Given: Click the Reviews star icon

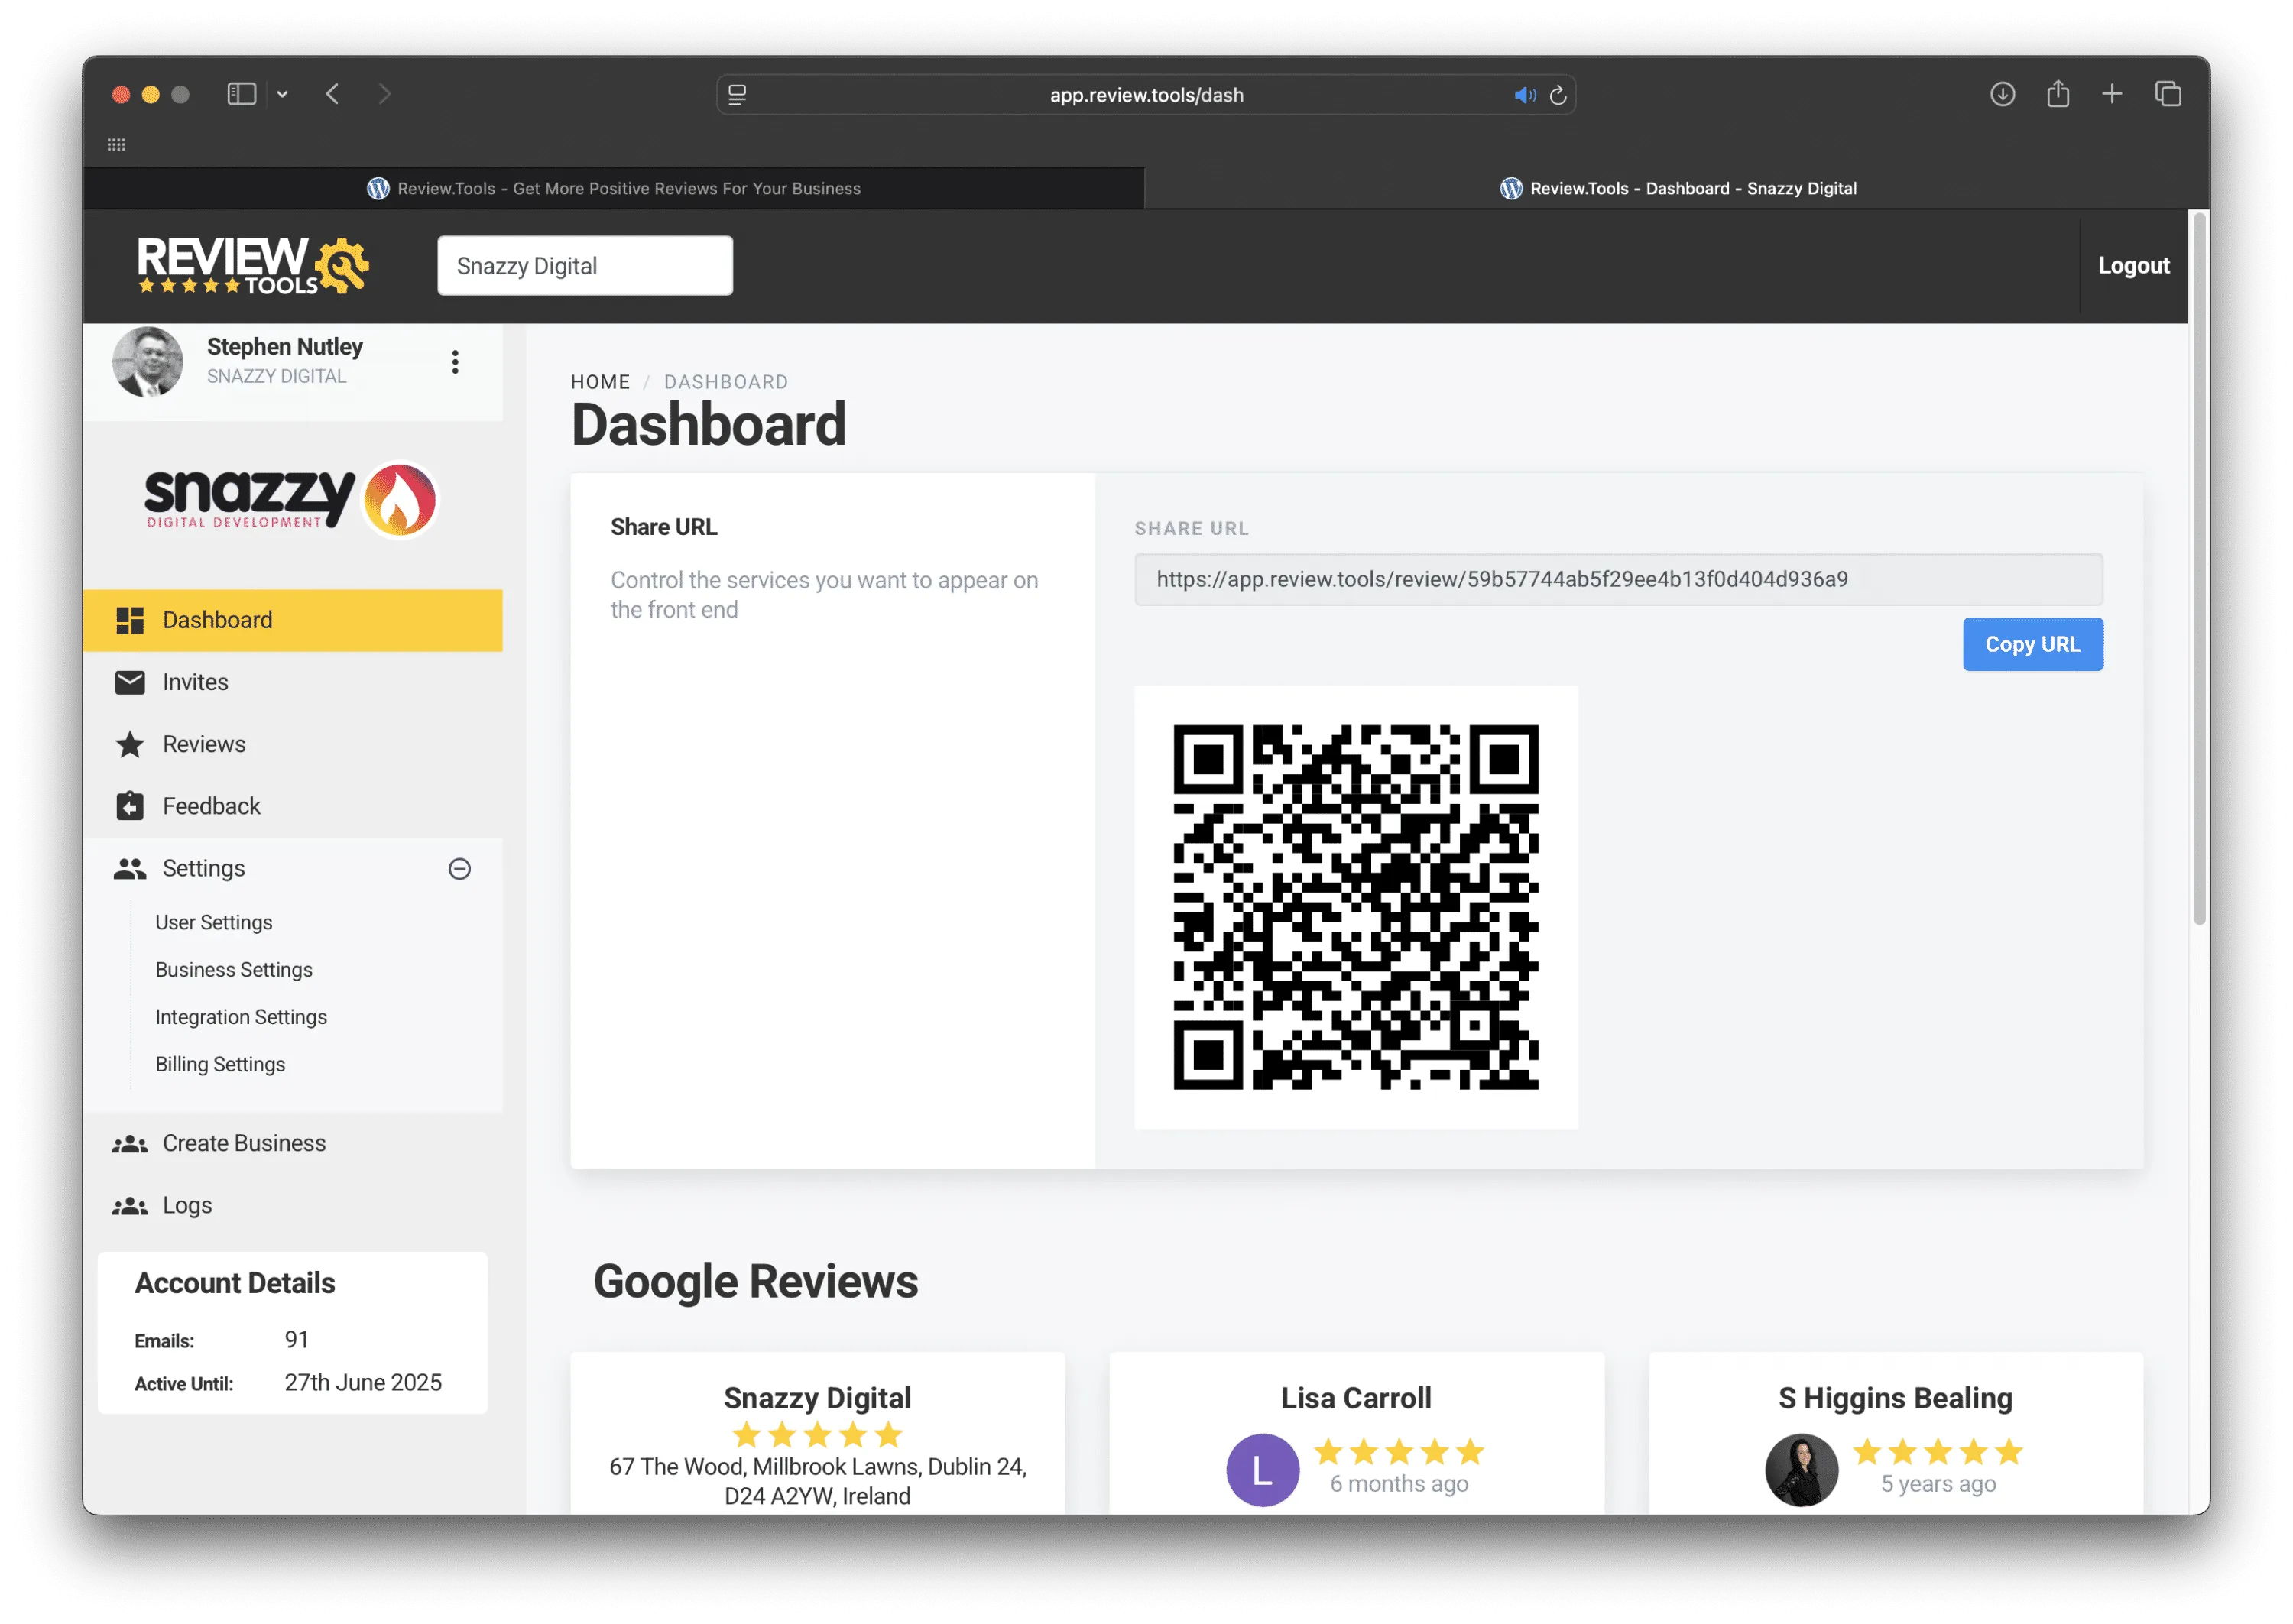Looking at the screenshot, I should pyautogui.click(x=130, y=744).
